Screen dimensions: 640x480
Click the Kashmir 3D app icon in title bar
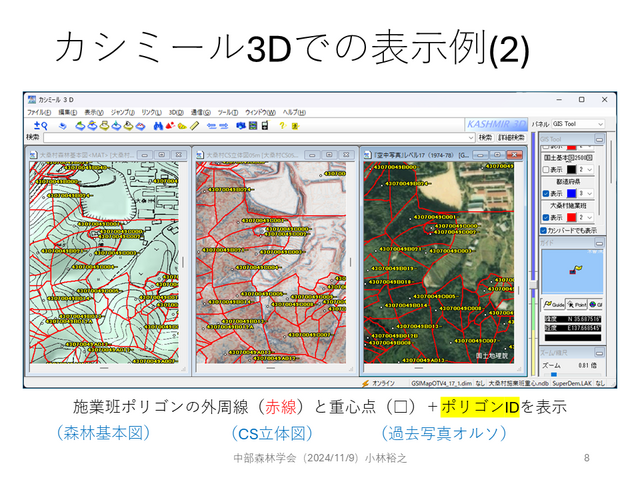coord(31,99)
